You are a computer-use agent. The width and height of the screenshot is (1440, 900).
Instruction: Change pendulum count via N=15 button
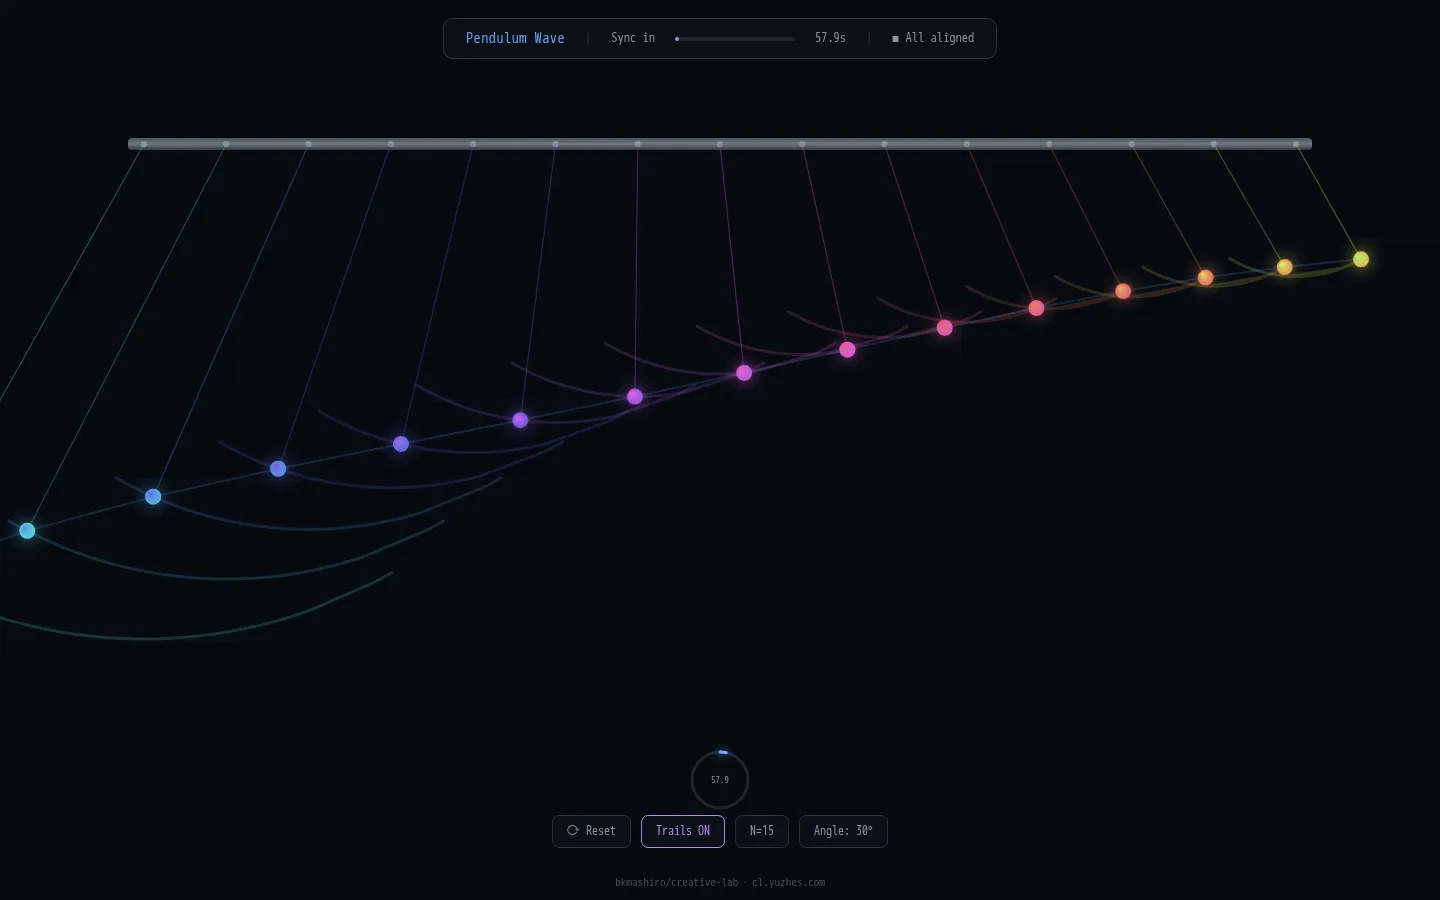point(762,831)
